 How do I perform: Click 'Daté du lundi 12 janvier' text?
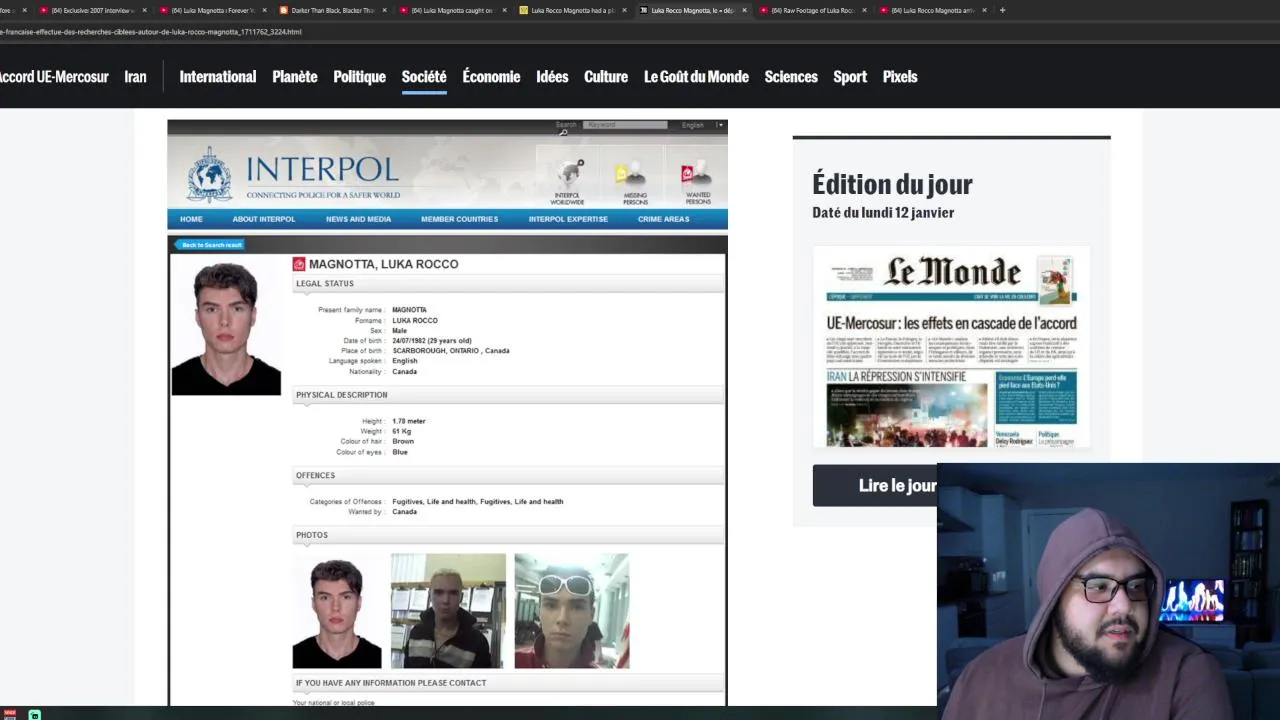coord(883,212)
